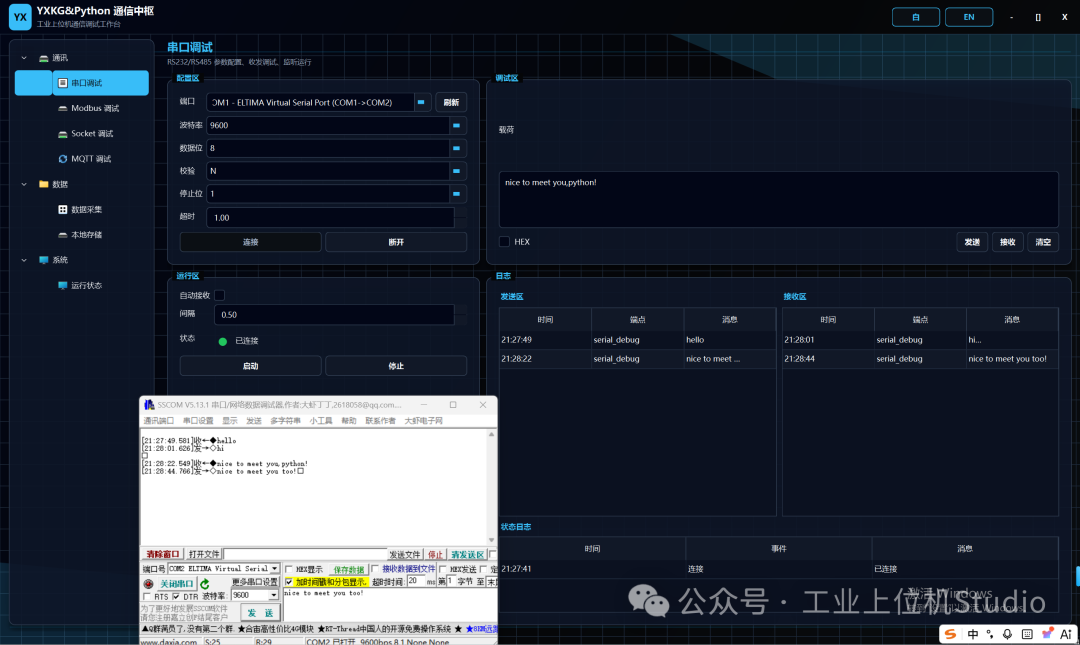
Task: Open the 校验 parity dropdown arrow
Action: (x=456, y=171)
